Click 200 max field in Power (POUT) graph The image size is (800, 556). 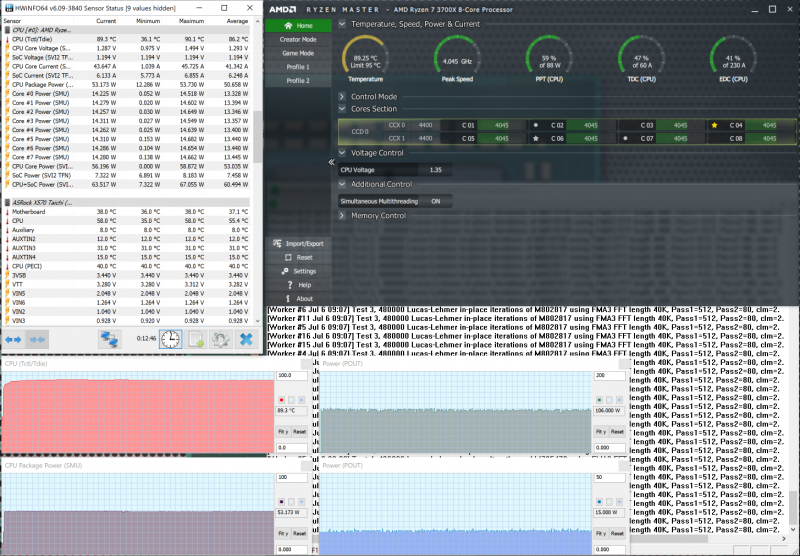610,376
